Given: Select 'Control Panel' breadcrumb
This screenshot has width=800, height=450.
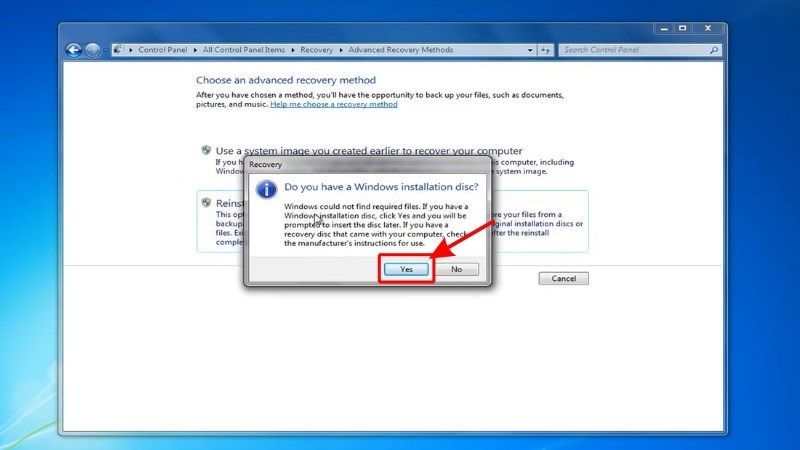Looking at the screenshot, I should (163, 50).
